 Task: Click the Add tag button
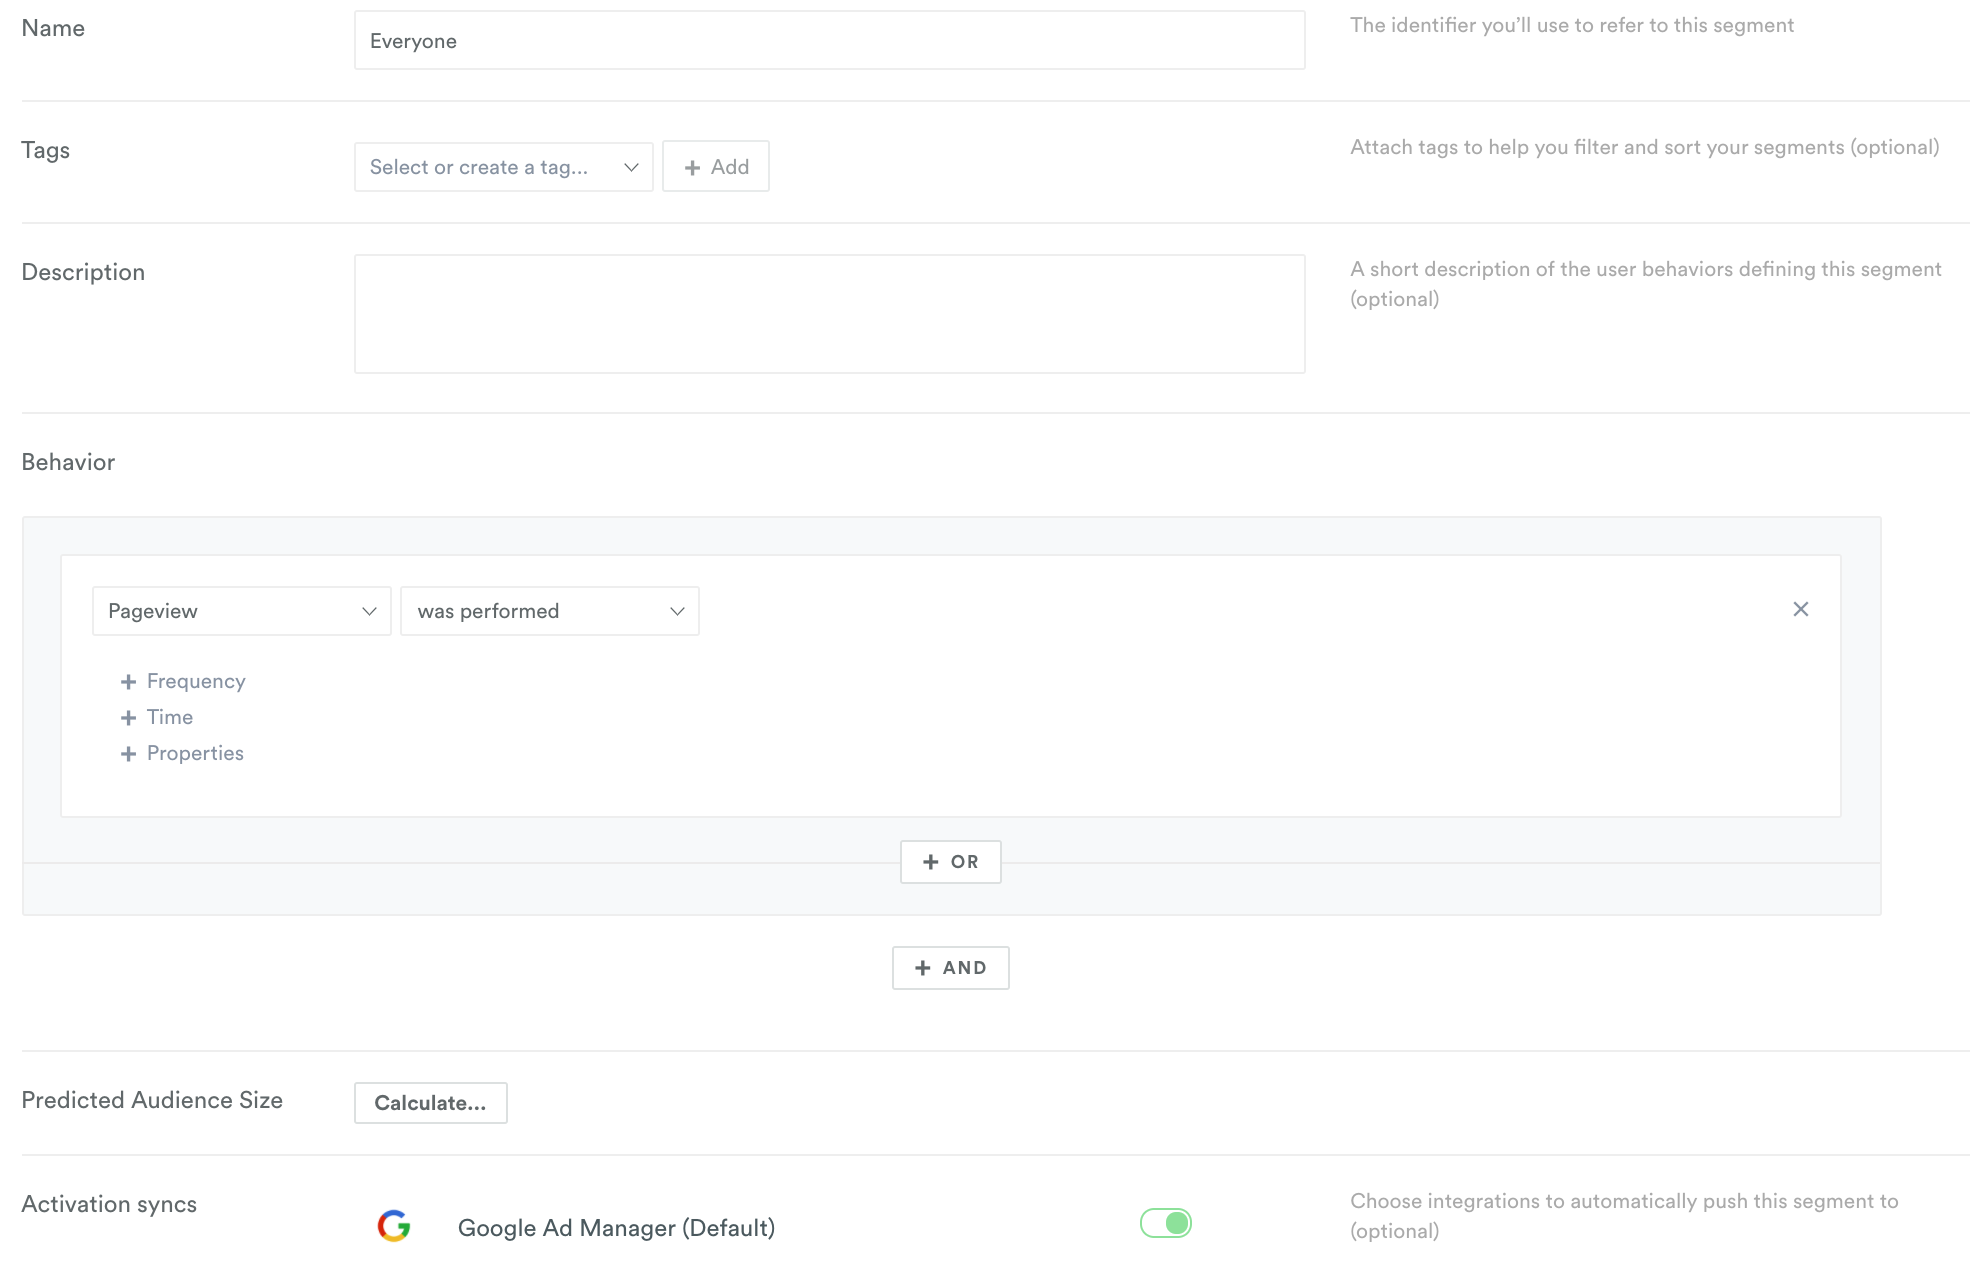tap(716, 167)
